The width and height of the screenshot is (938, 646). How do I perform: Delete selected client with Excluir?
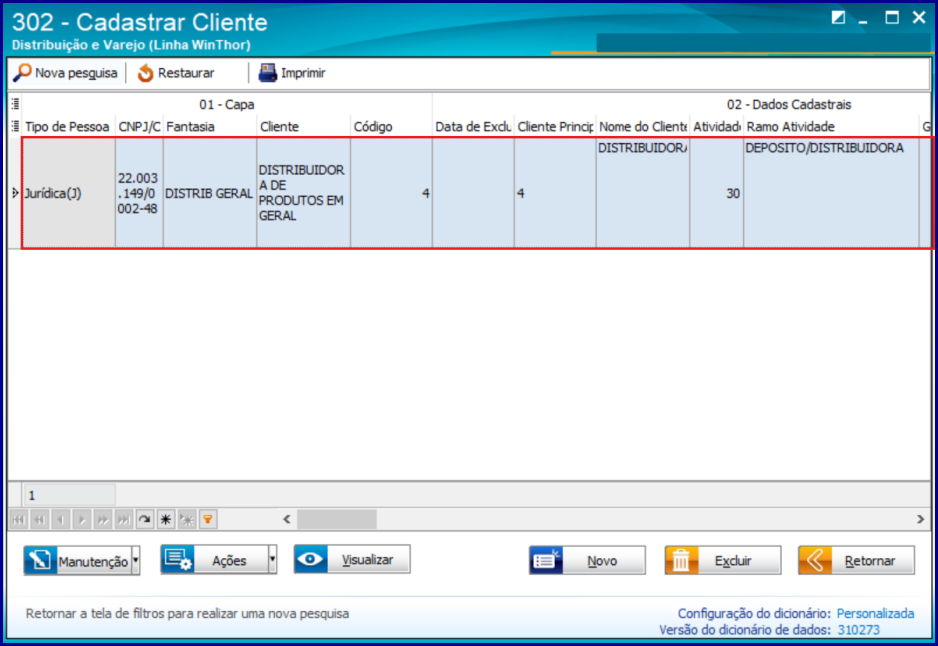pyautogui.click(x=723, y=560)
